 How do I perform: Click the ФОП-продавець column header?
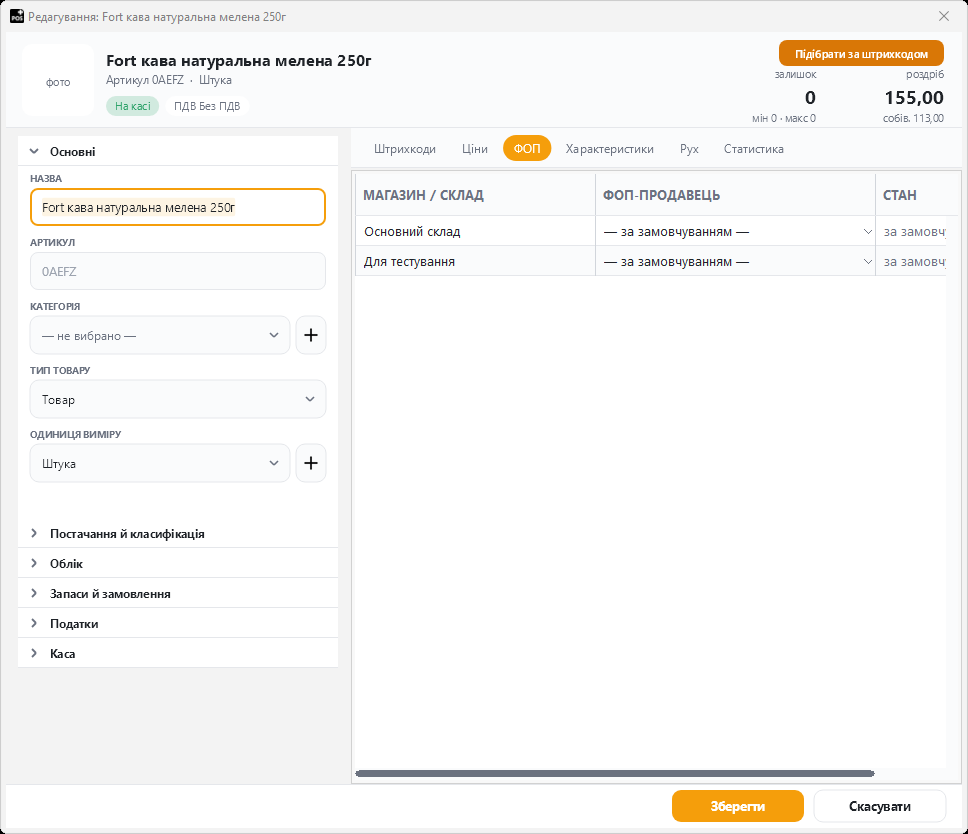[735, 195]
